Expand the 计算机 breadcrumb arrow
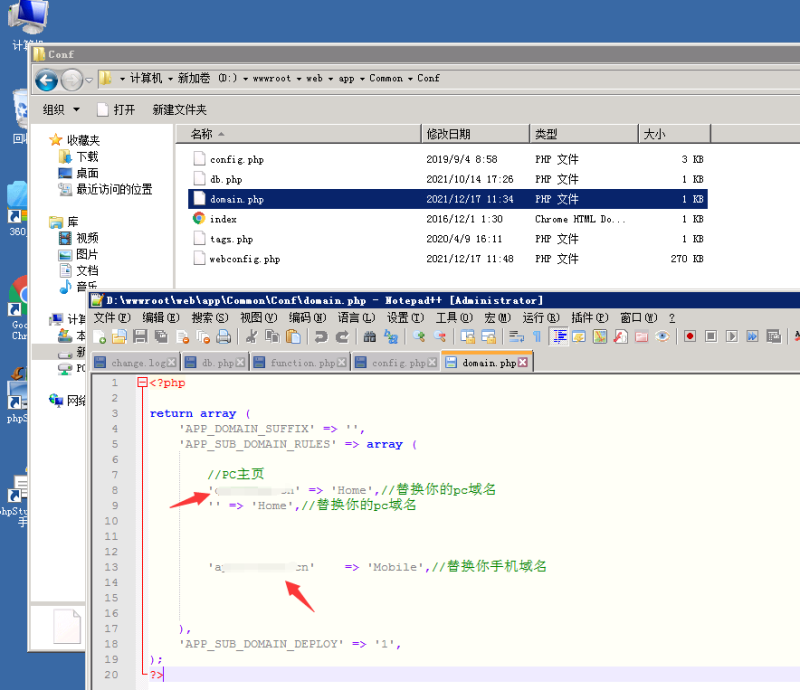 click(x=170, y=79)
